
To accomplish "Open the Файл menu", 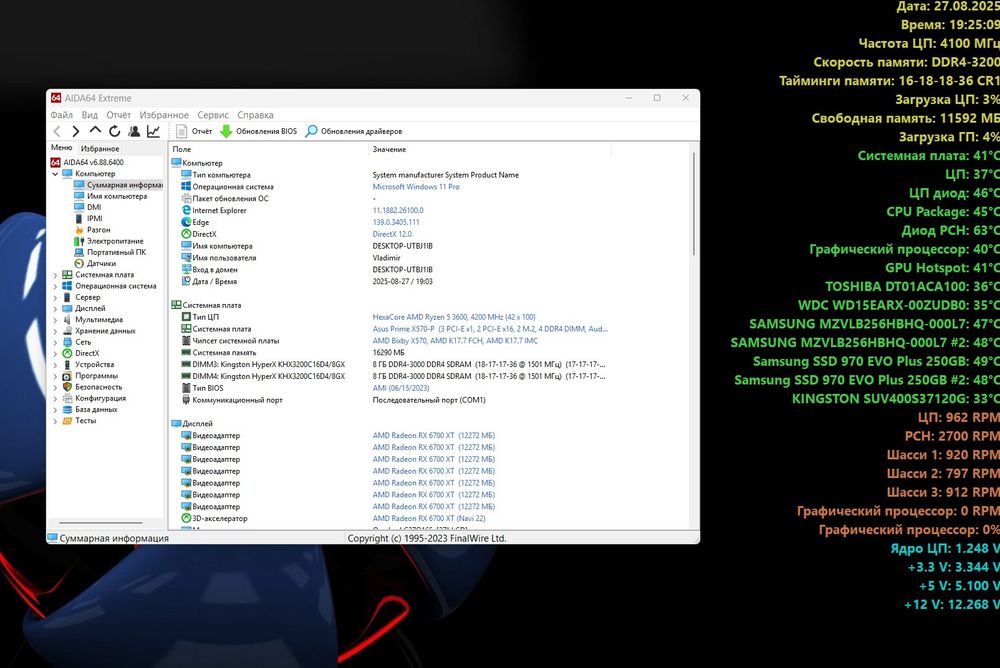I will pyautogui.click(x=62, y=115).
